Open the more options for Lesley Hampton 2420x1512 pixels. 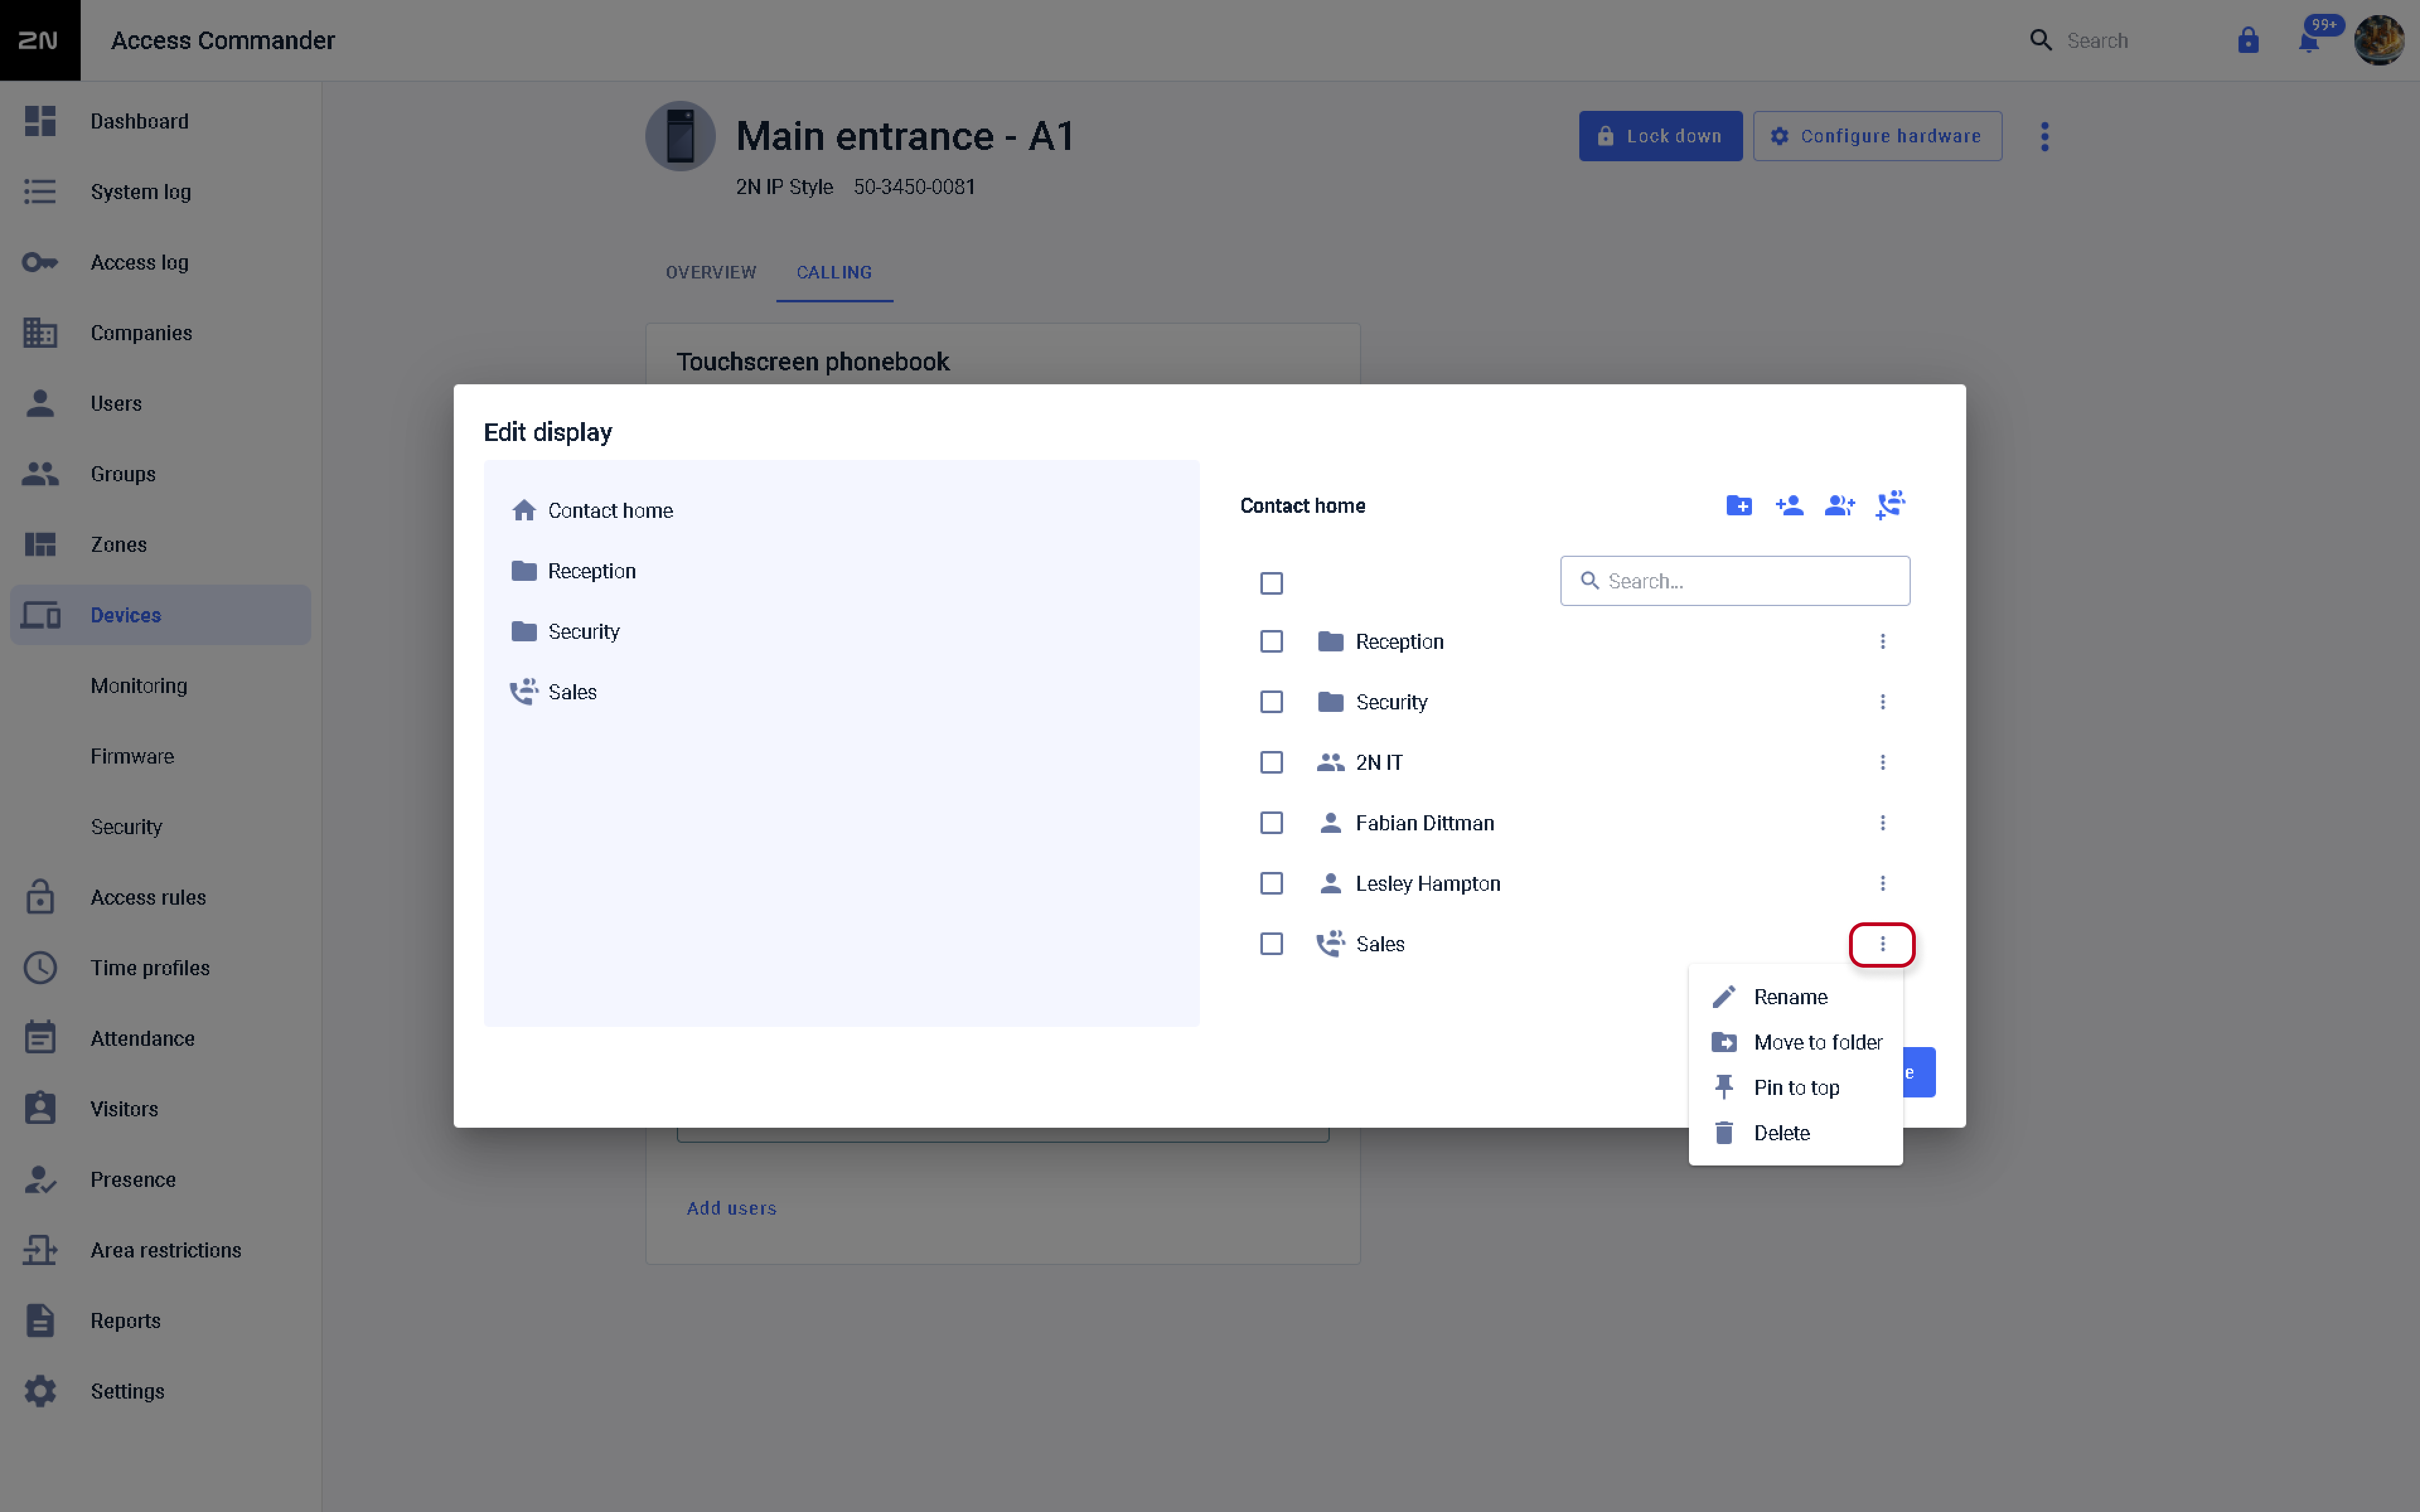[x=1882, y=883]
